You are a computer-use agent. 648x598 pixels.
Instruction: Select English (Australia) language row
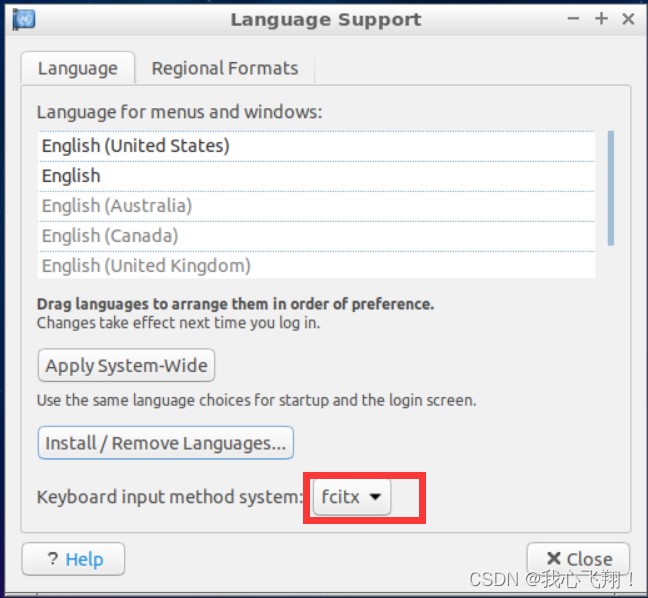point(316,206)
